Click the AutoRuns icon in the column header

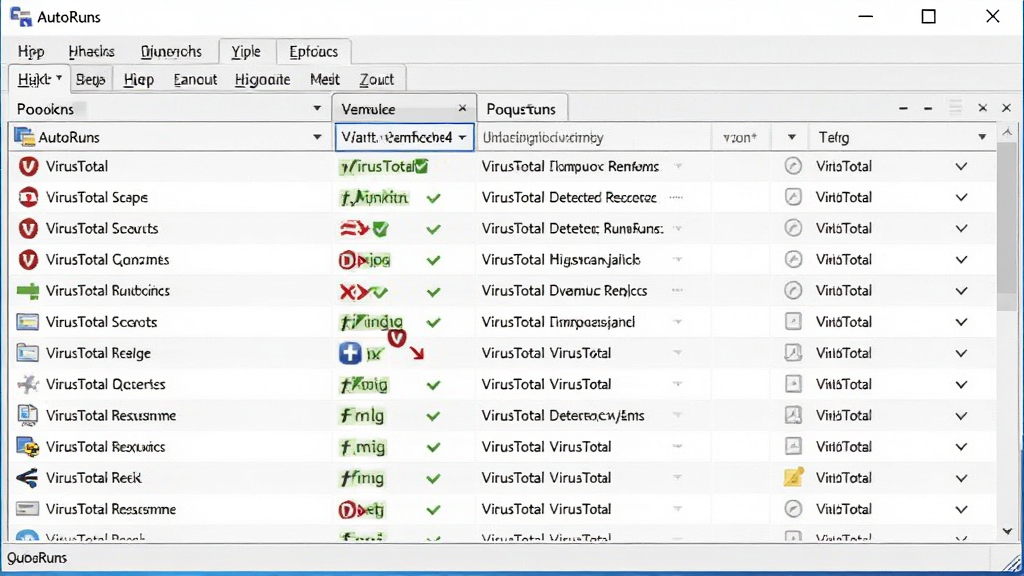[24, 137]
